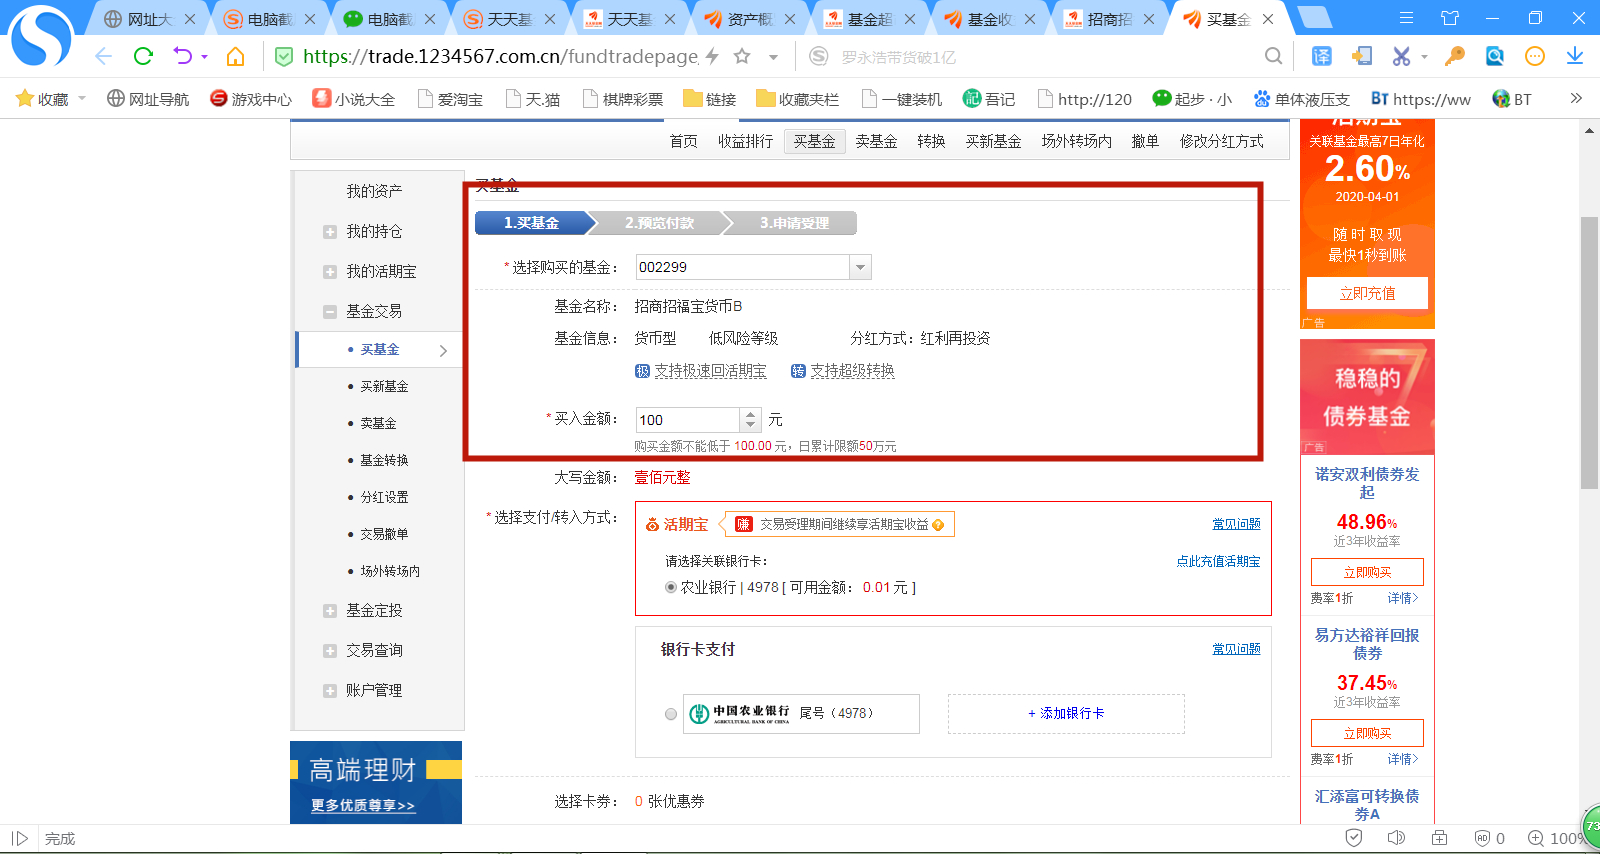The height and width of the screenshot is (854, 1600).
Task: Click the vertical page scrollbar thumb
Action: click(1589, 352)
